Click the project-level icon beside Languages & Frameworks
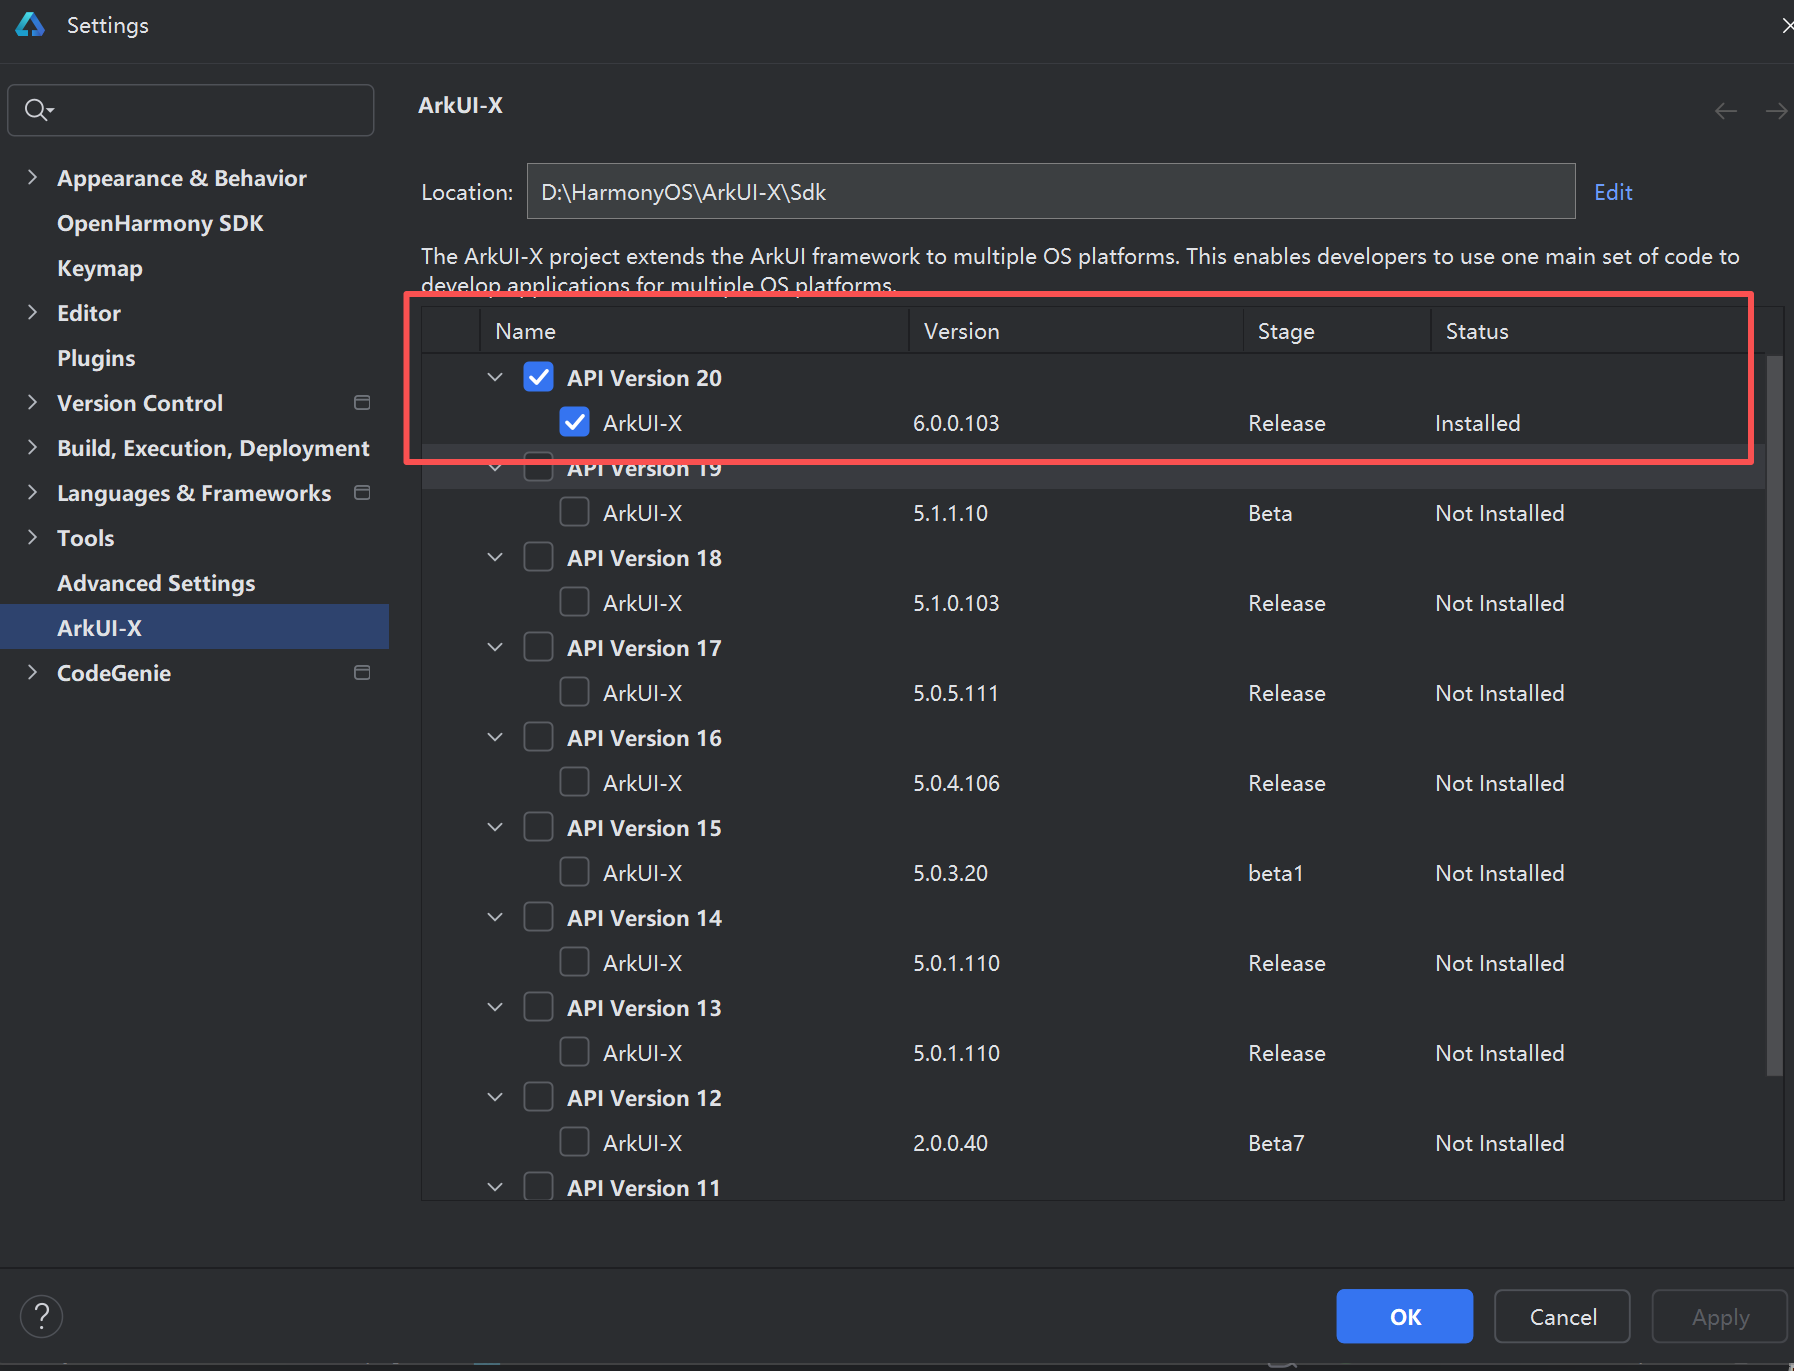This screenshot has width=1794, height=1371. pyautogui.click(x=362, y=493)
